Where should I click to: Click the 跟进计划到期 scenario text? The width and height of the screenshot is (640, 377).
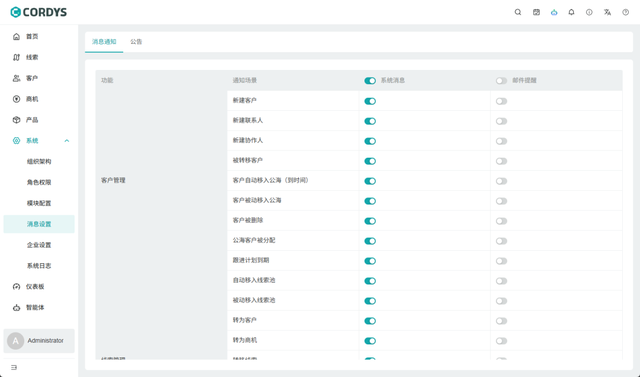[251, 260]
